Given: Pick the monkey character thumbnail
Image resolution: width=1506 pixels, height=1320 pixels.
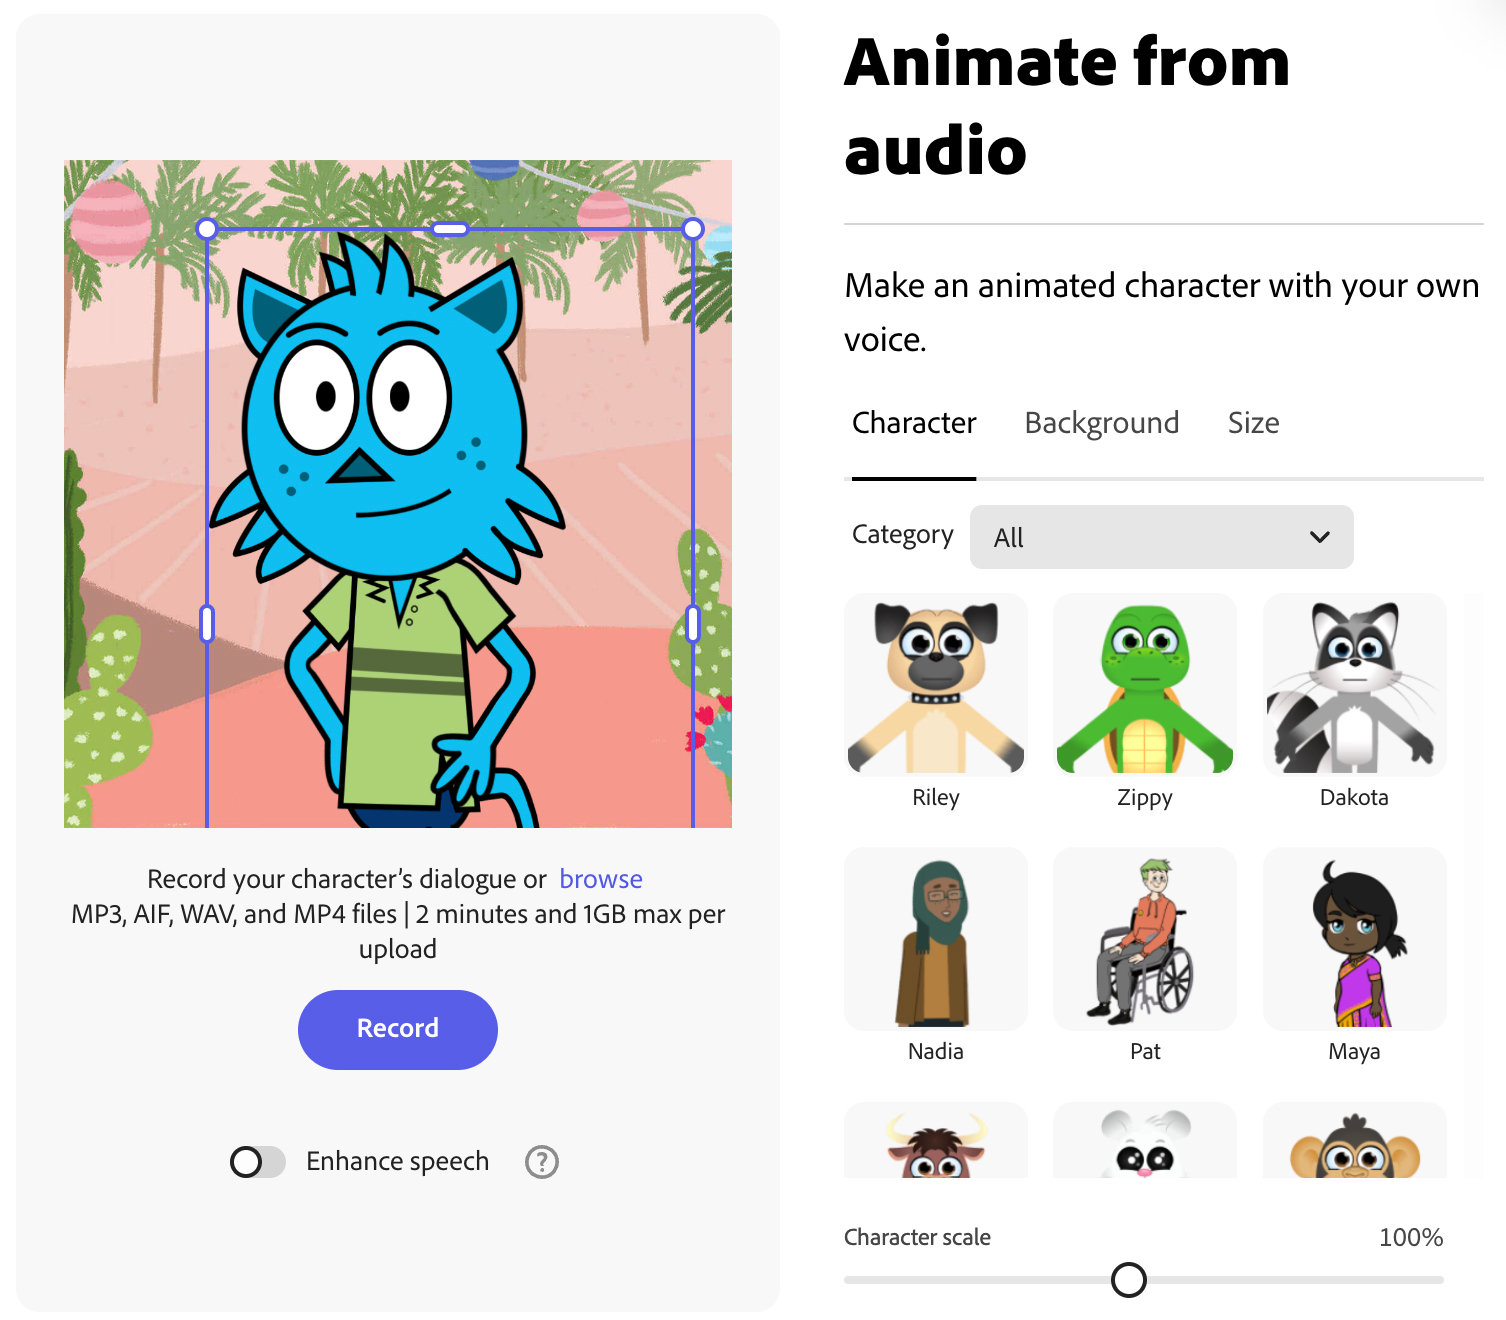Looking at the screenshot, I should pos(1355,1140).
